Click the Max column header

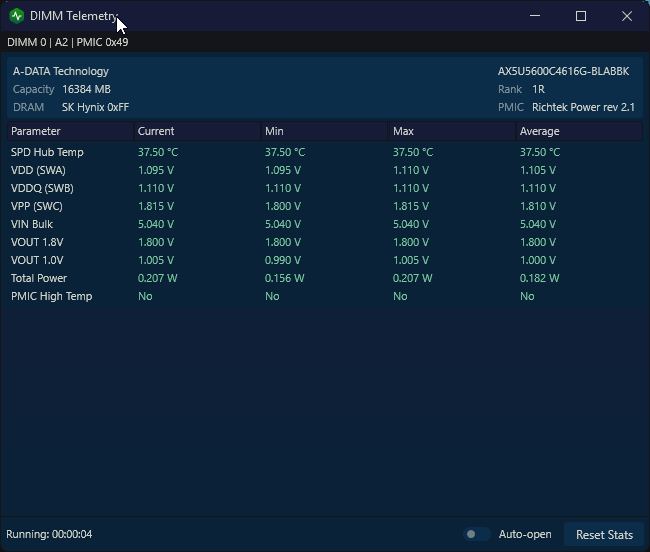[x=452, y=131]
